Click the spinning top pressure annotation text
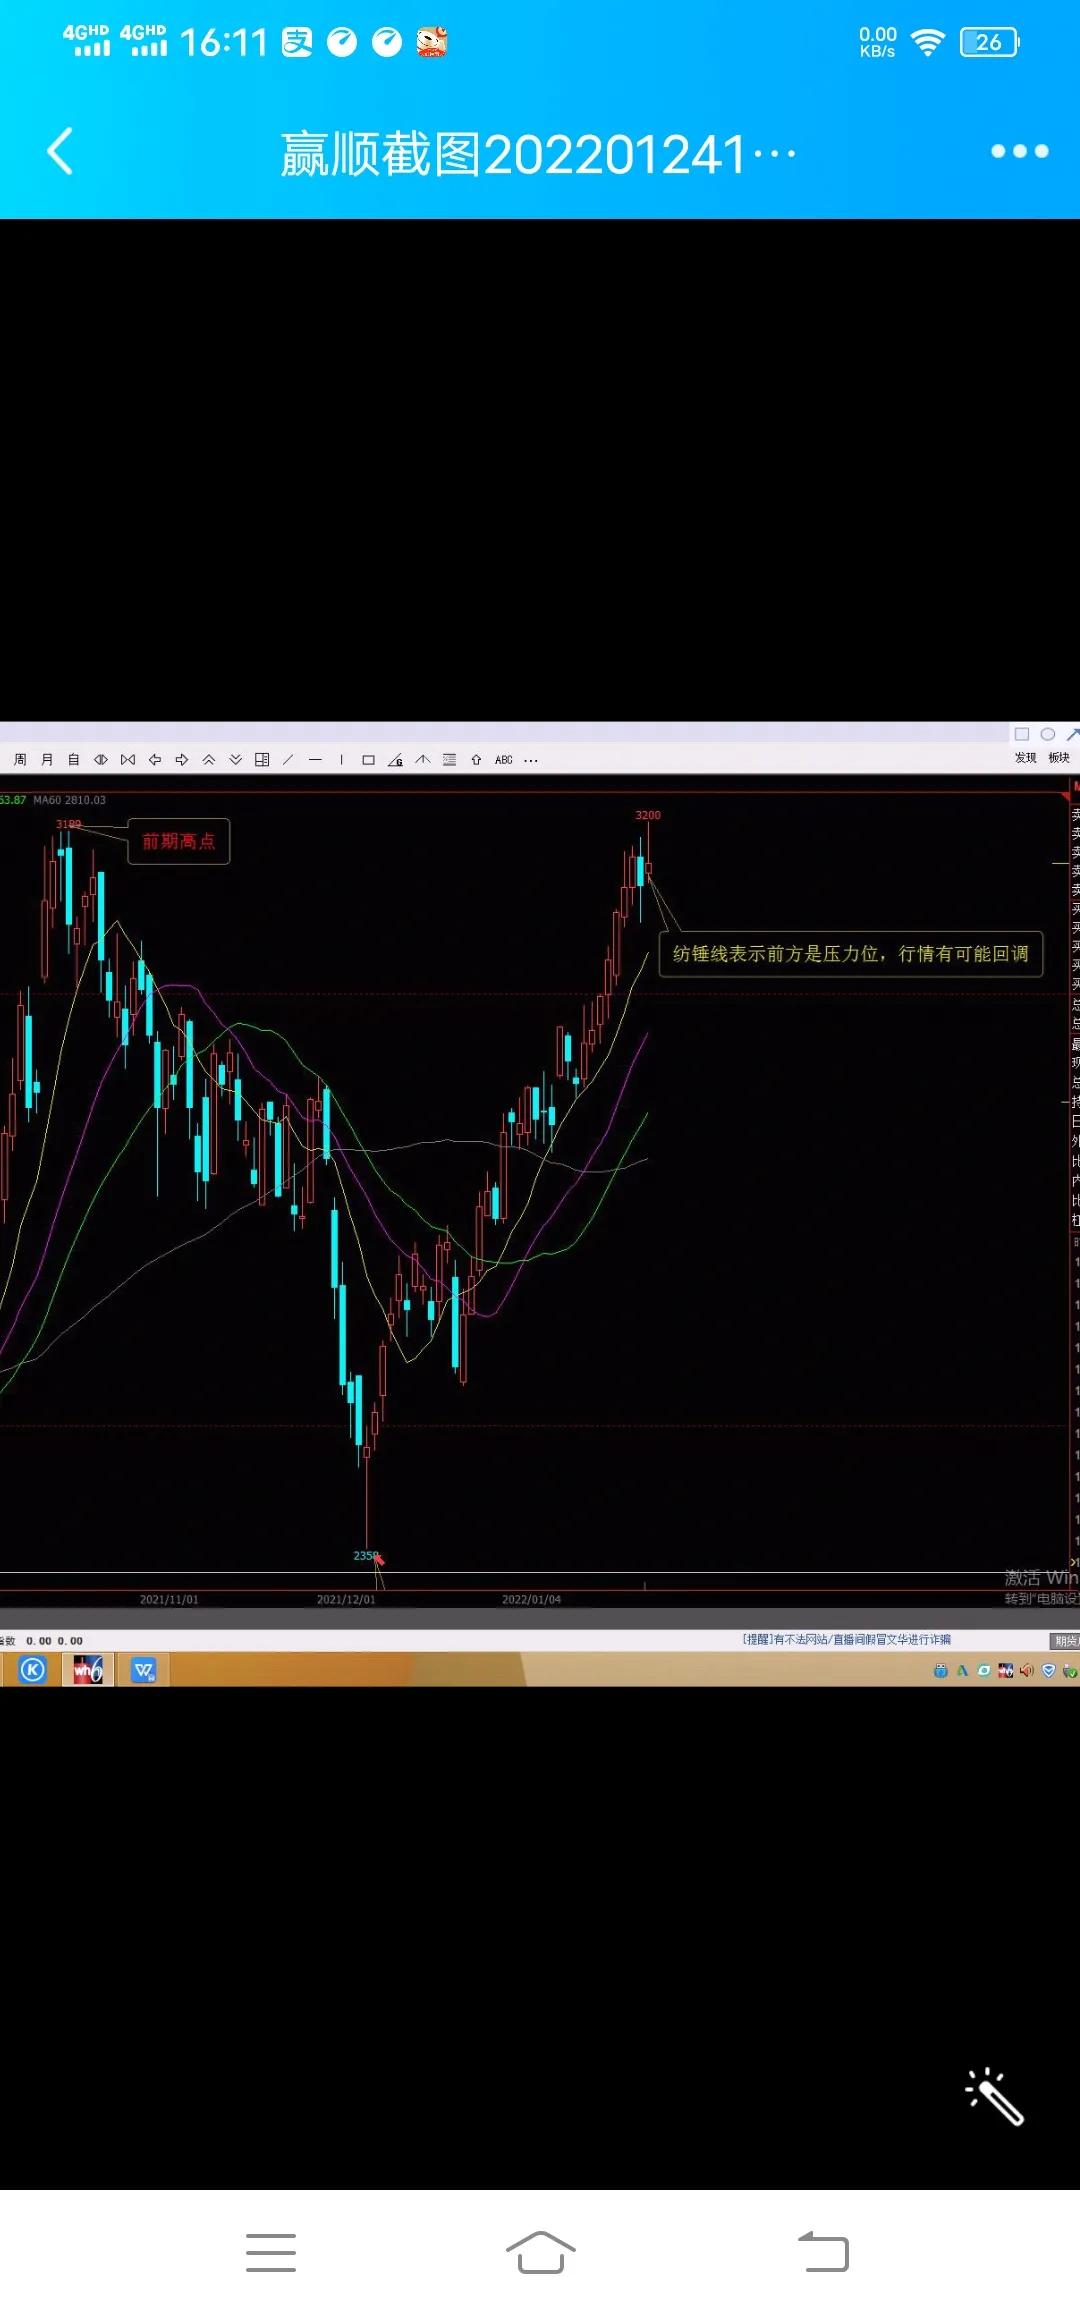The image size is (1080, 2316). 851,954
